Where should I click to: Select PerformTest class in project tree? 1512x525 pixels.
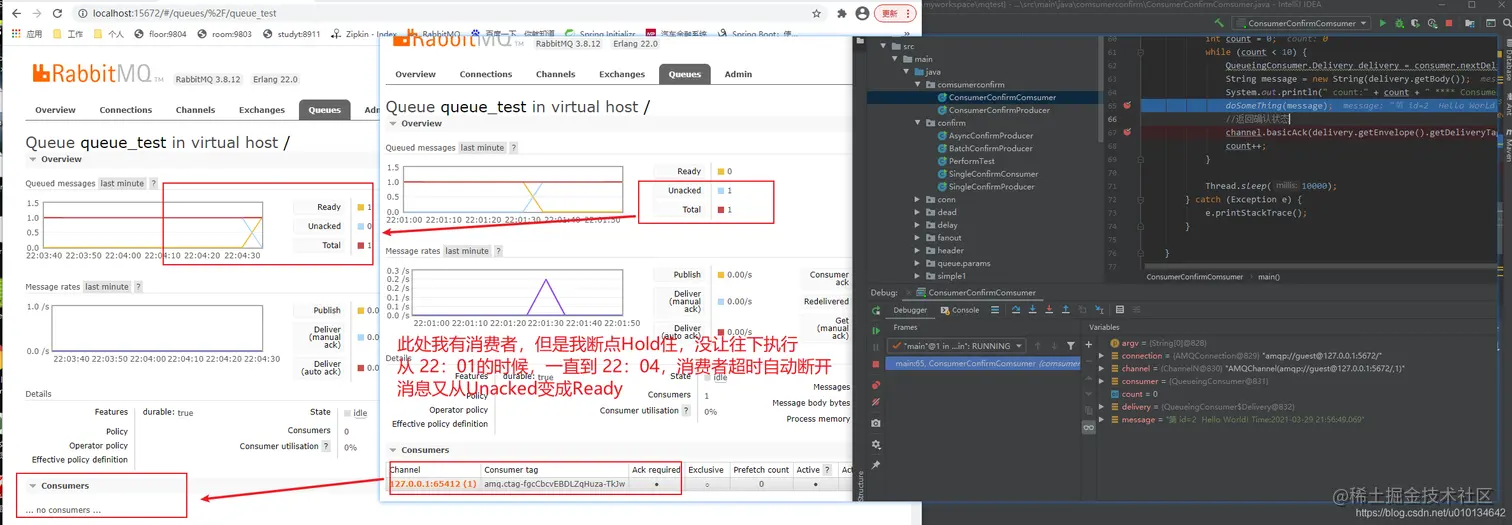[965, 161]
